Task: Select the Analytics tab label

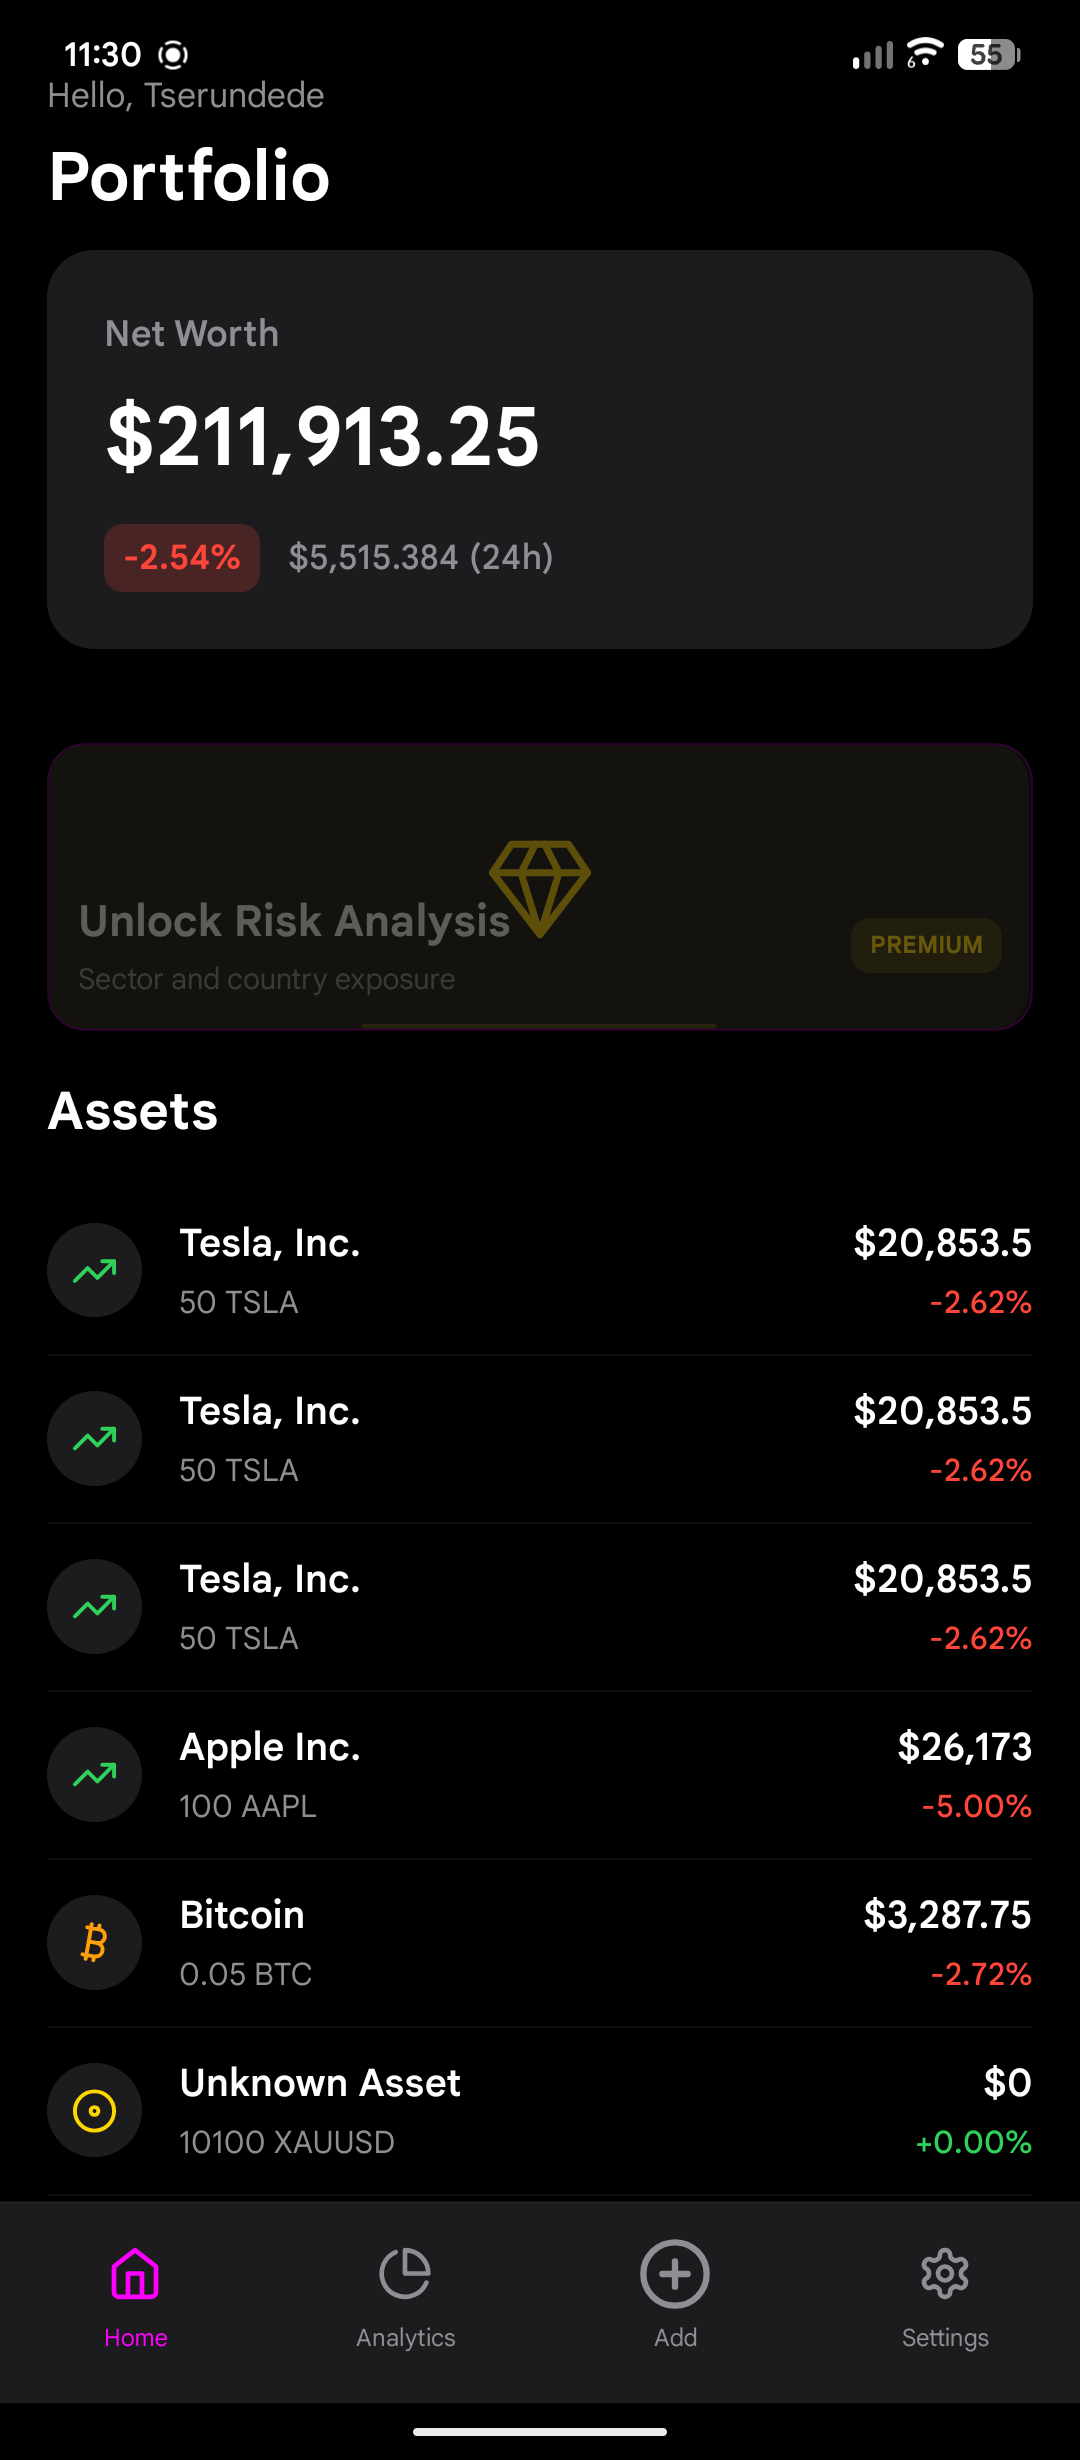Action: [405, 2338]
